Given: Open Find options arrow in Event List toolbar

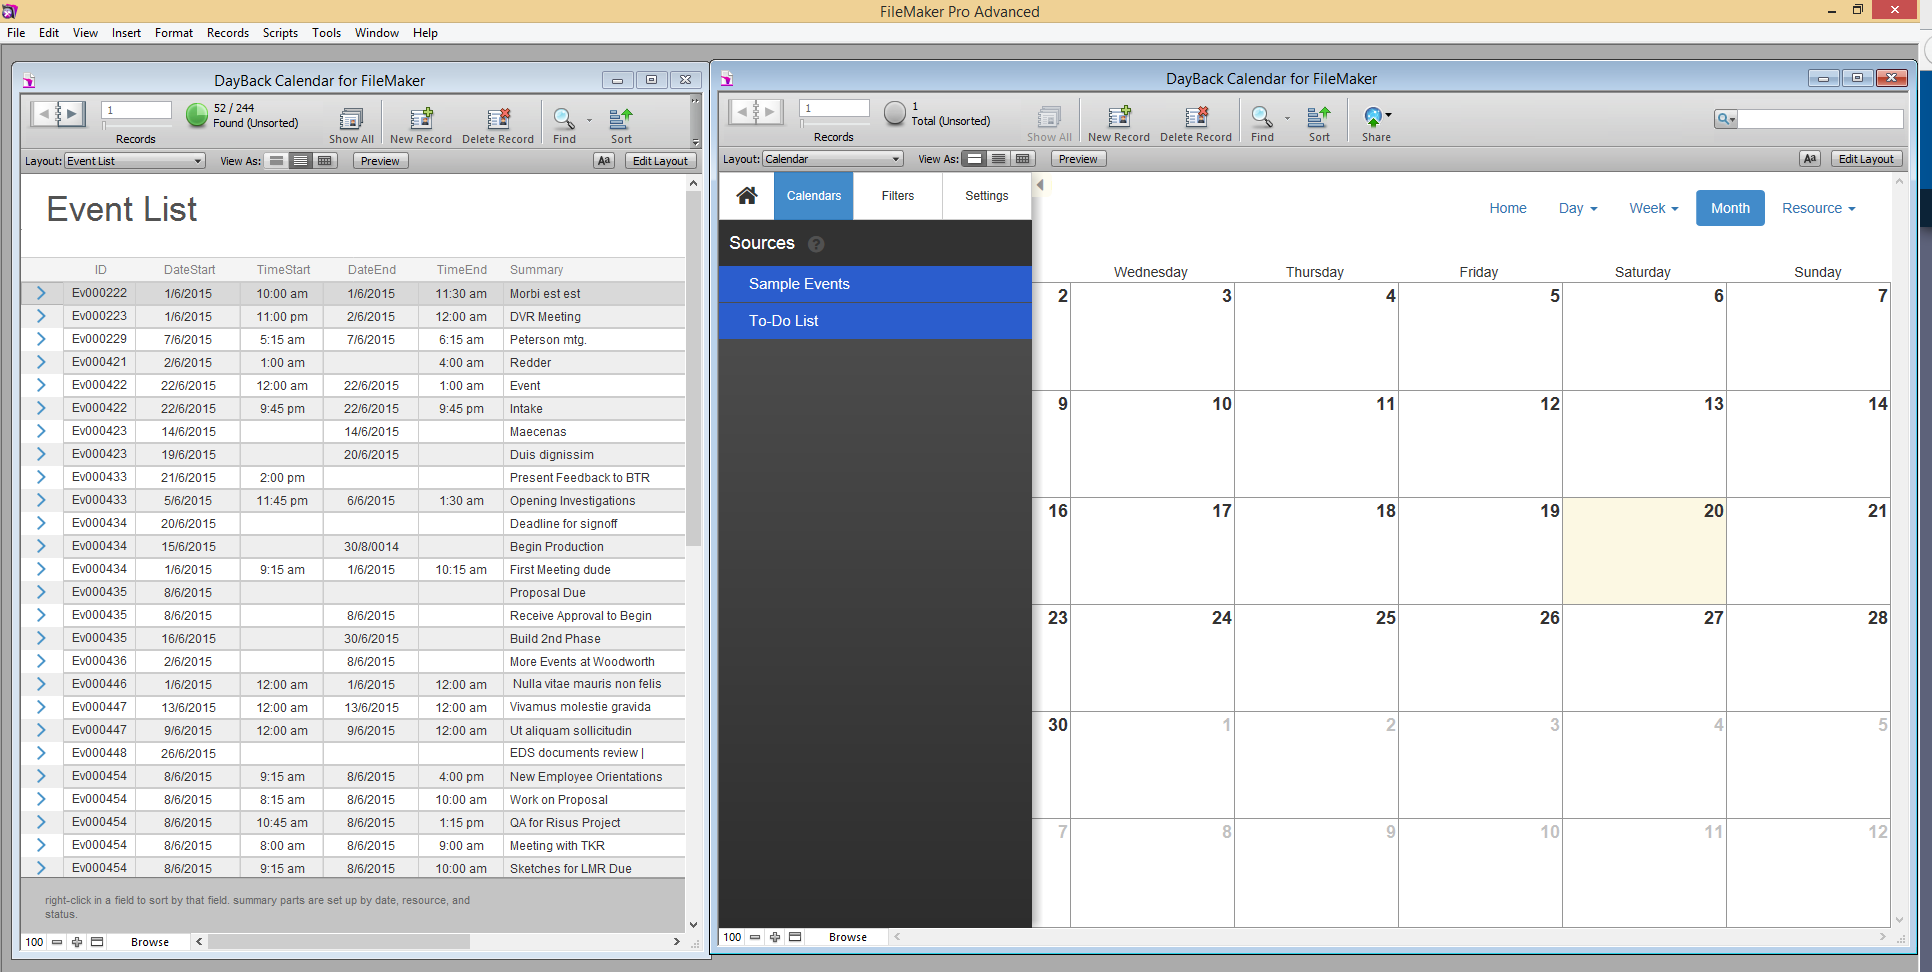Looking at the screenshot, I should (589, 120).
